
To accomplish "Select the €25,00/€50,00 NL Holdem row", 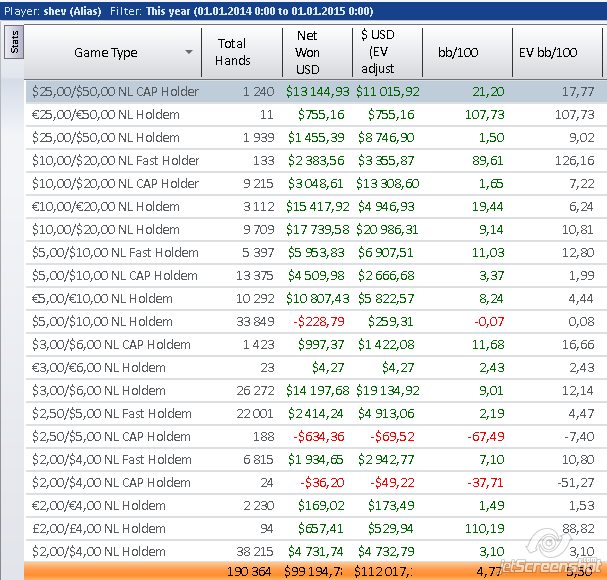I will tap(105, 114).
